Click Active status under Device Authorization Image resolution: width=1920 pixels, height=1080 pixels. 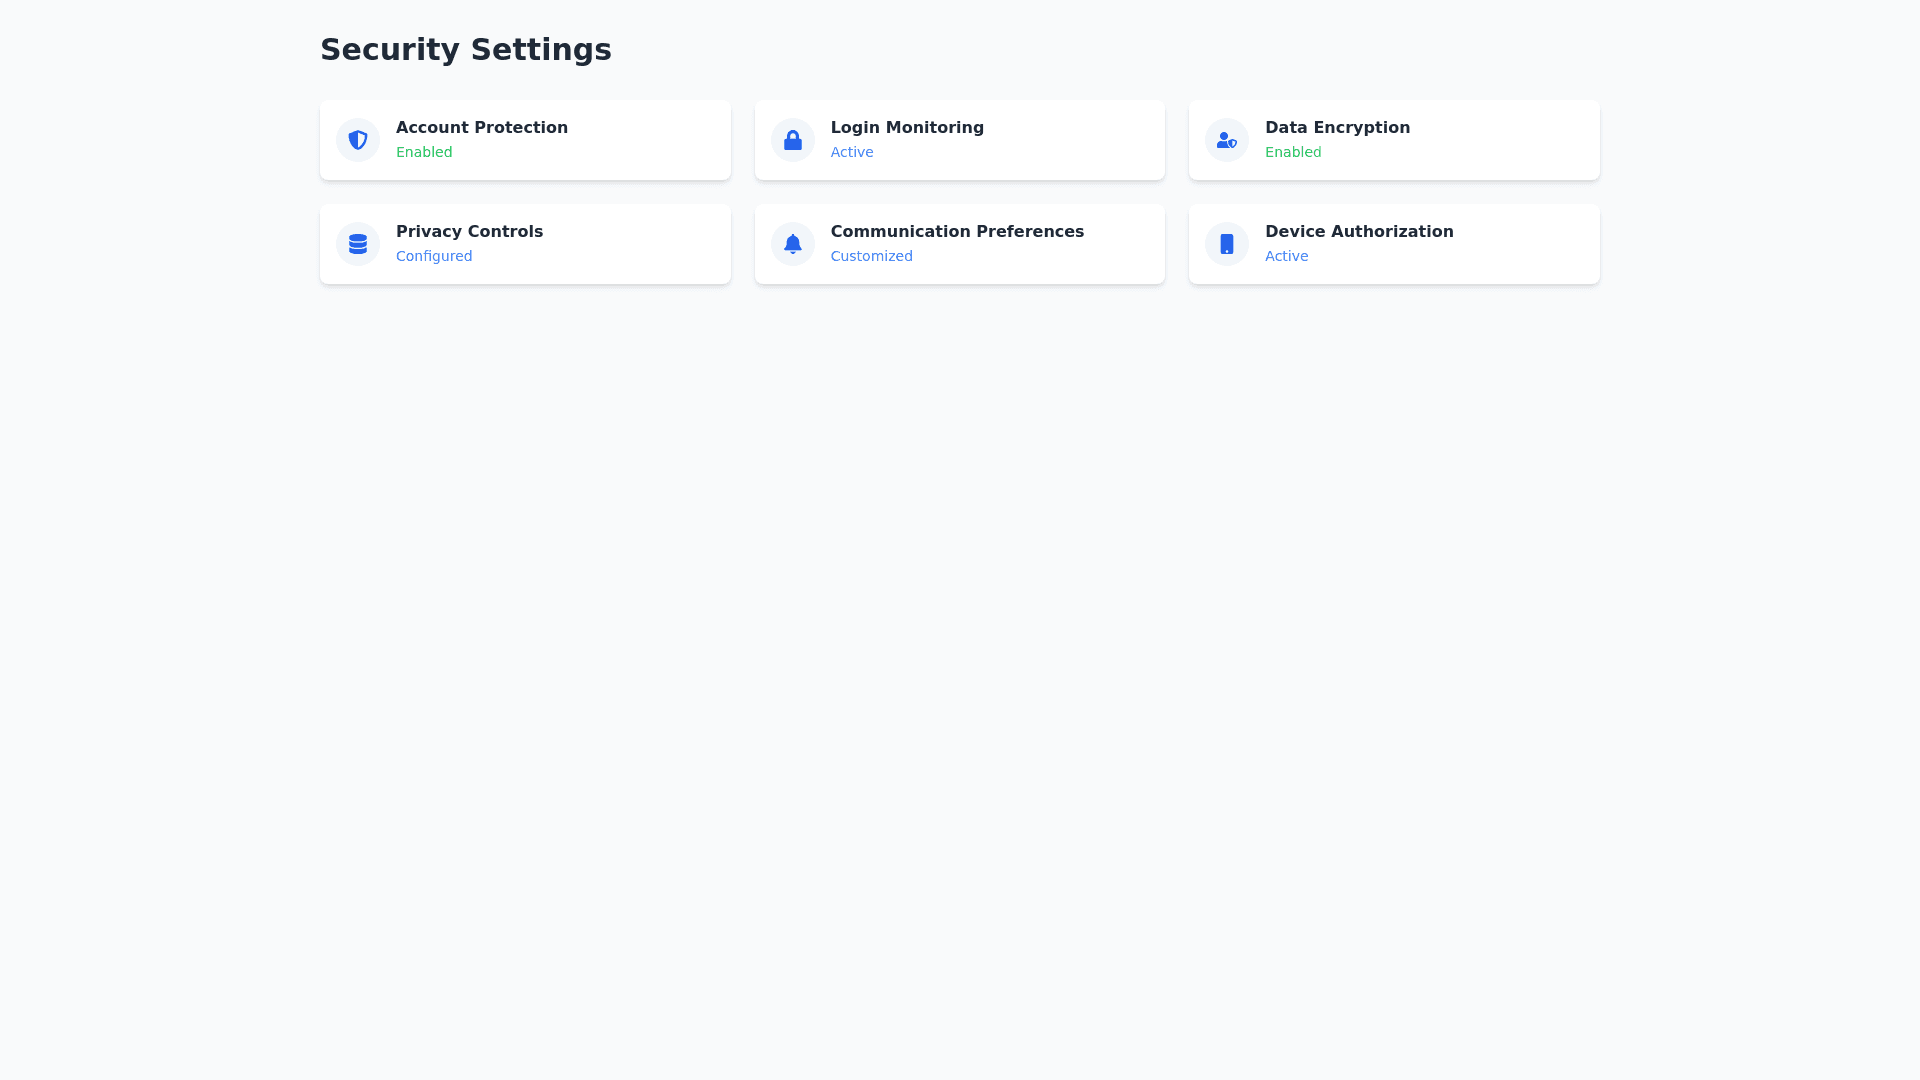point(1286,256)
